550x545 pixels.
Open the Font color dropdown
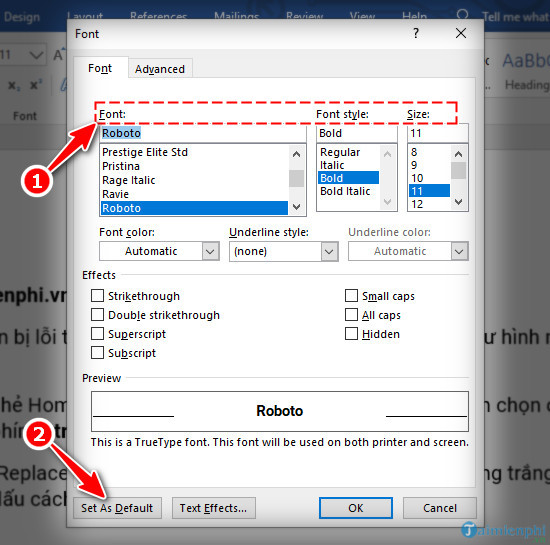point(210,251)
